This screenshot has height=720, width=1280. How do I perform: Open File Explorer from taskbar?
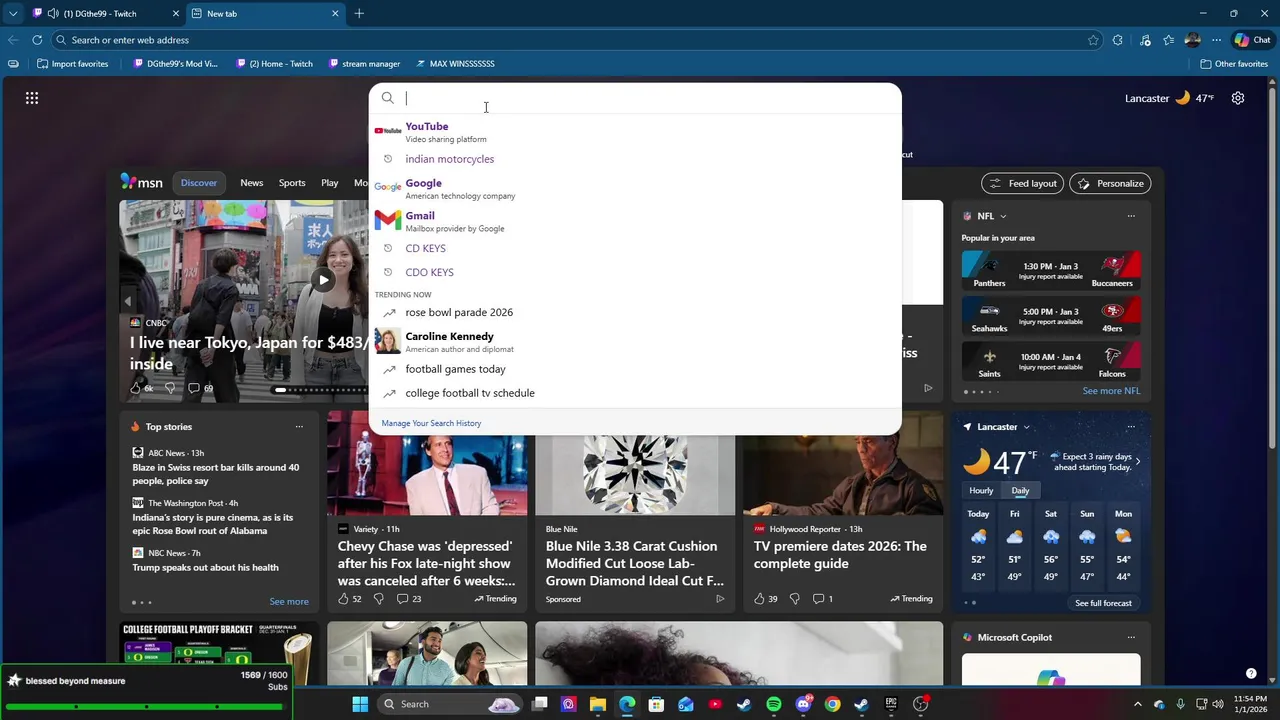point(597,704)
